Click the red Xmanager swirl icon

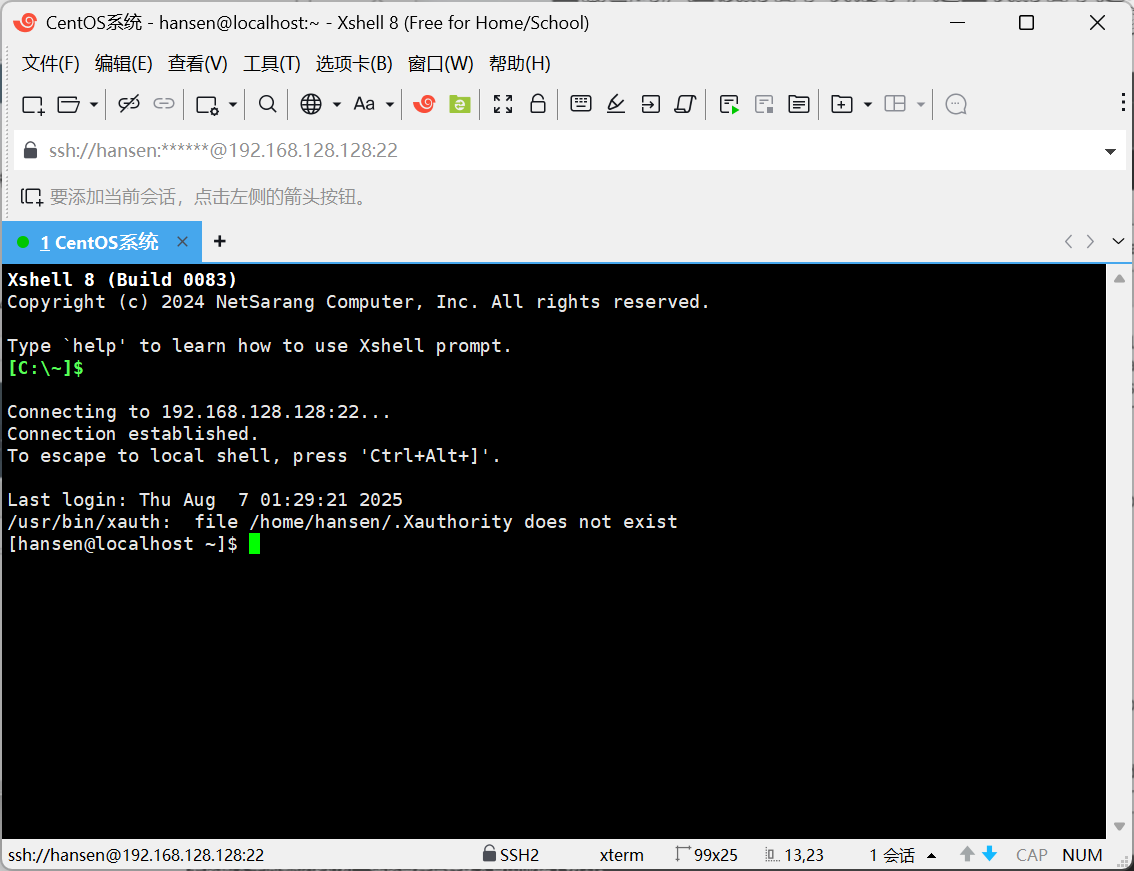[x=424, y=104]
